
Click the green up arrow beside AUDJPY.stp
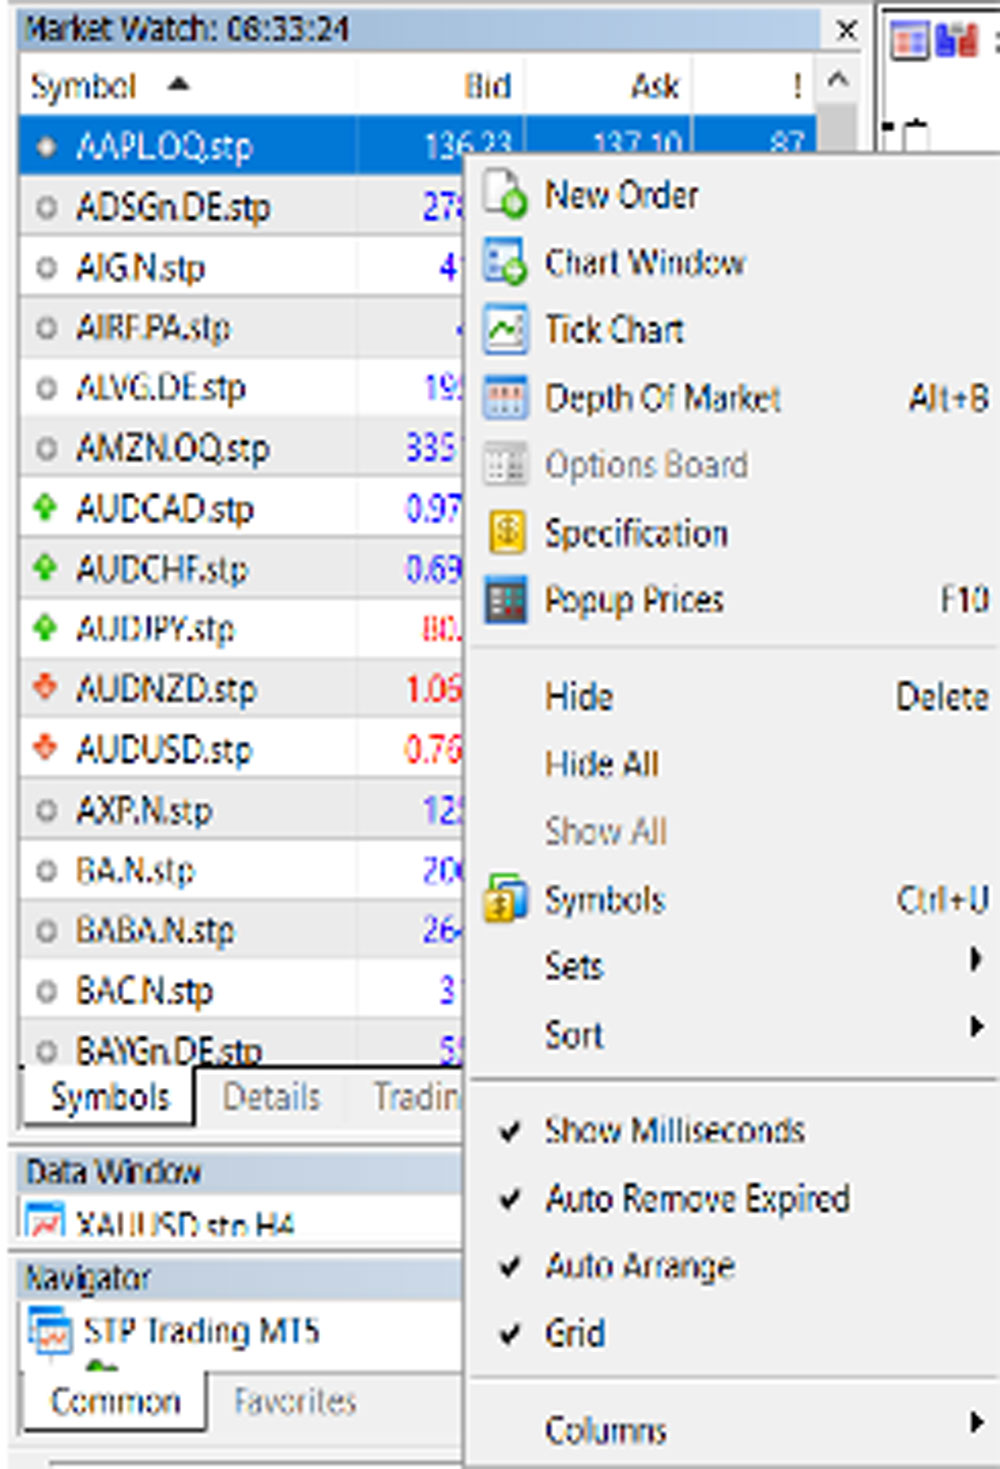(x=45, y=628)
